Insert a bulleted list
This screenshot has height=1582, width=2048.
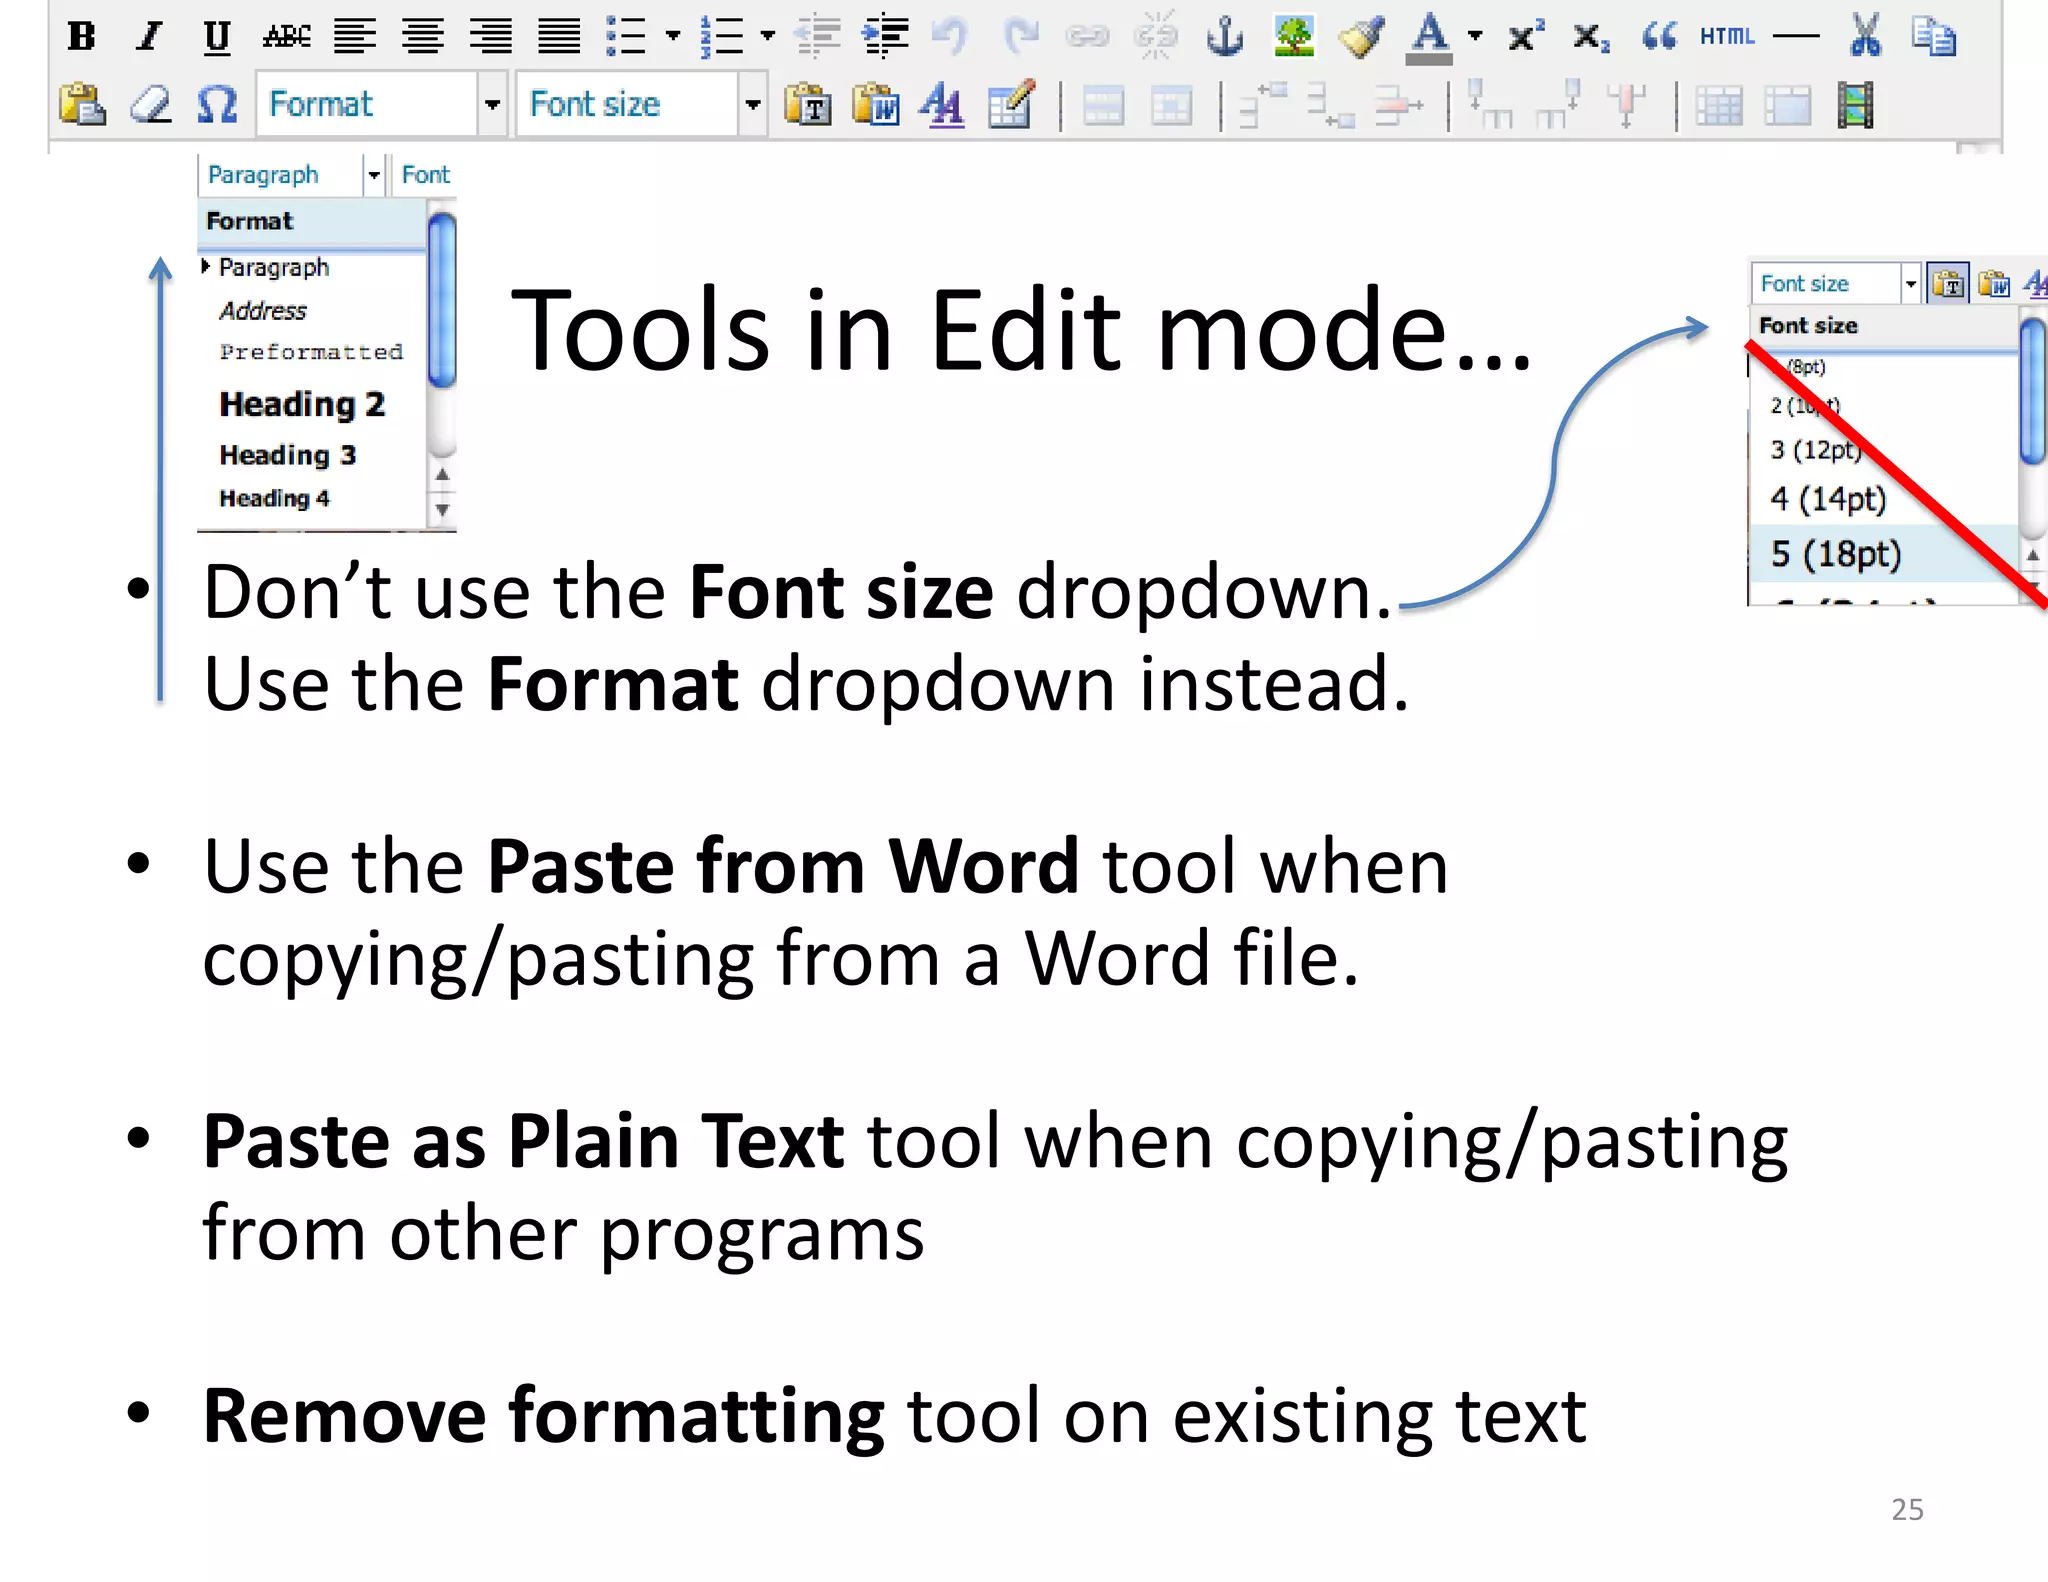(x=627, y=37)
